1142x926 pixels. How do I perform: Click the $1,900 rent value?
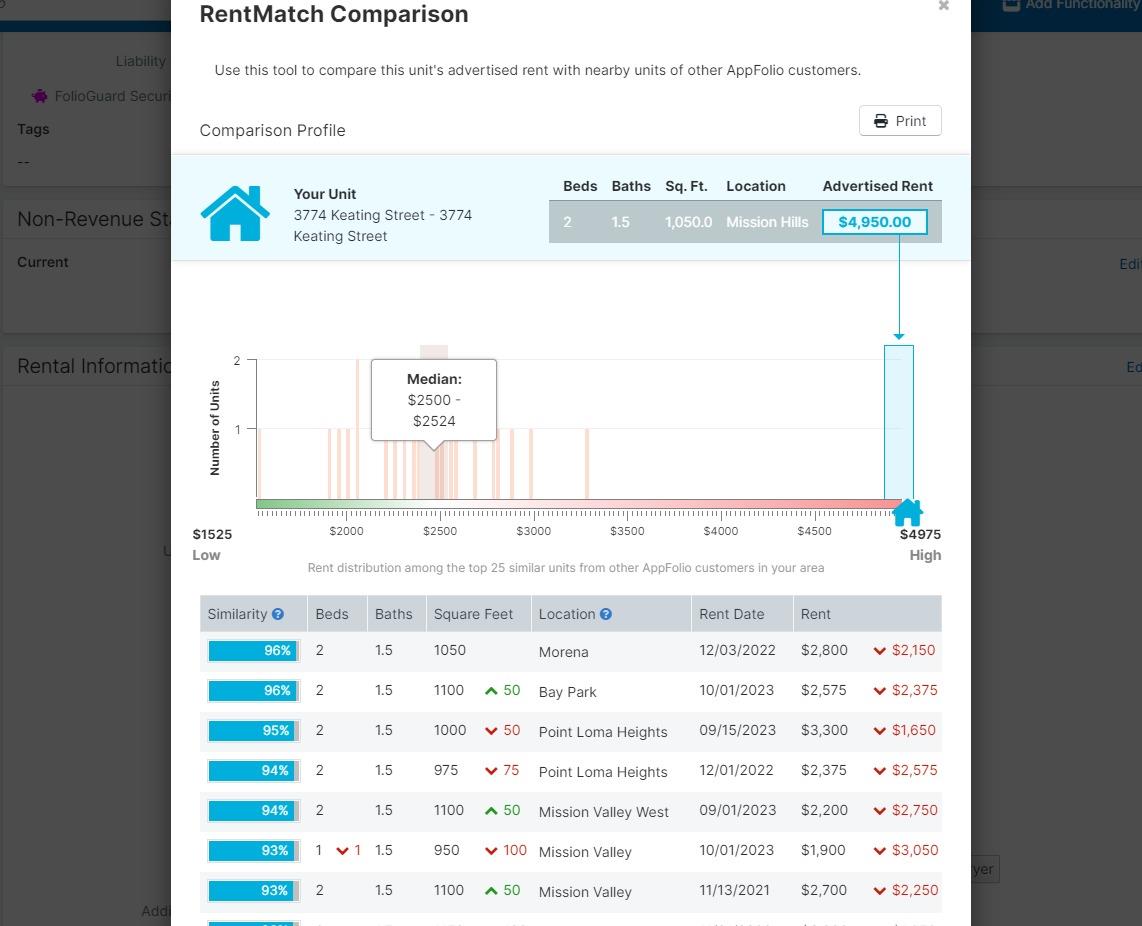[x=823, y=851]
